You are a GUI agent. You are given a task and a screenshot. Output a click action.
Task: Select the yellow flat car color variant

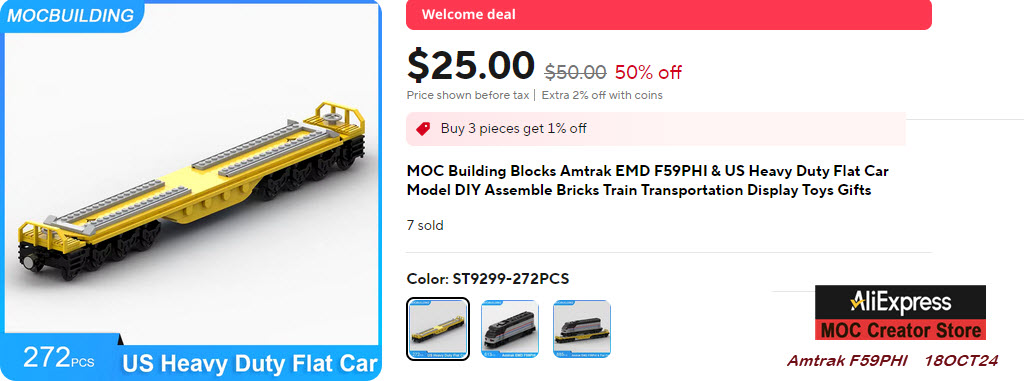point(438,329)
